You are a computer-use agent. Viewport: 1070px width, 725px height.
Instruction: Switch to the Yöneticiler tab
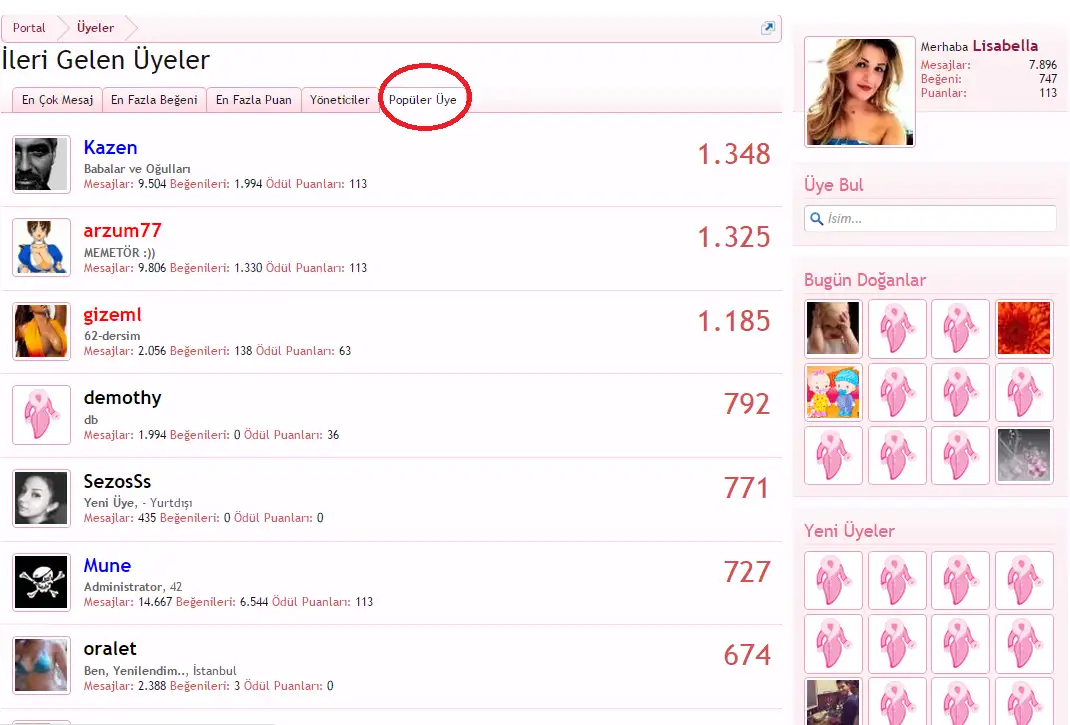tap(340, 100)
